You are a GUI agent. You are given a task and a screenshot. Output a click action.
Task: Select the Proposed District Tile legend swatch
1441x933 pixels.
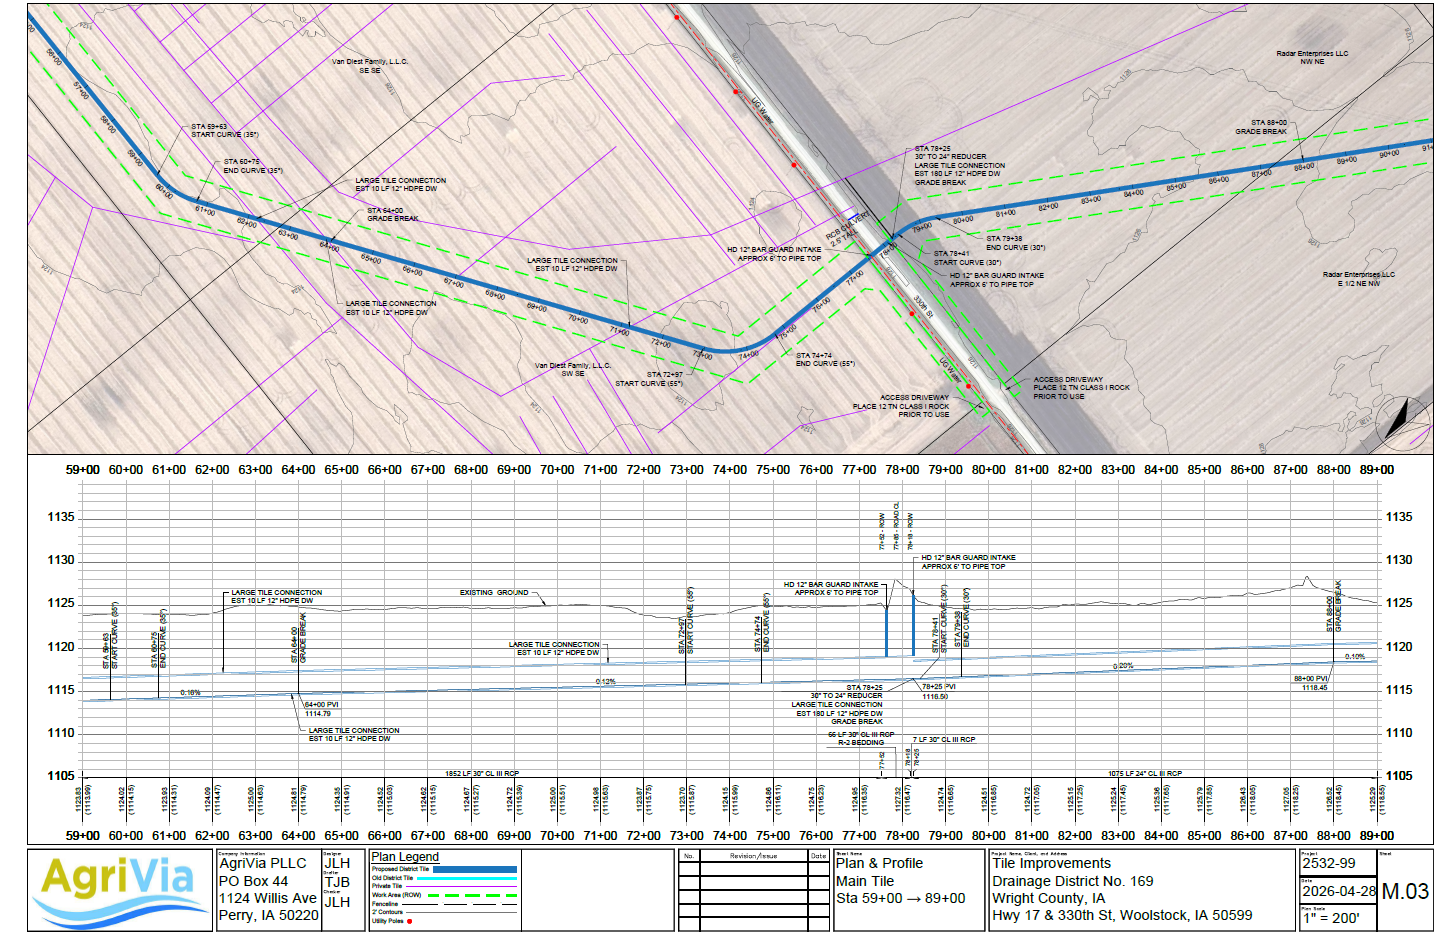tap(475, 869)
